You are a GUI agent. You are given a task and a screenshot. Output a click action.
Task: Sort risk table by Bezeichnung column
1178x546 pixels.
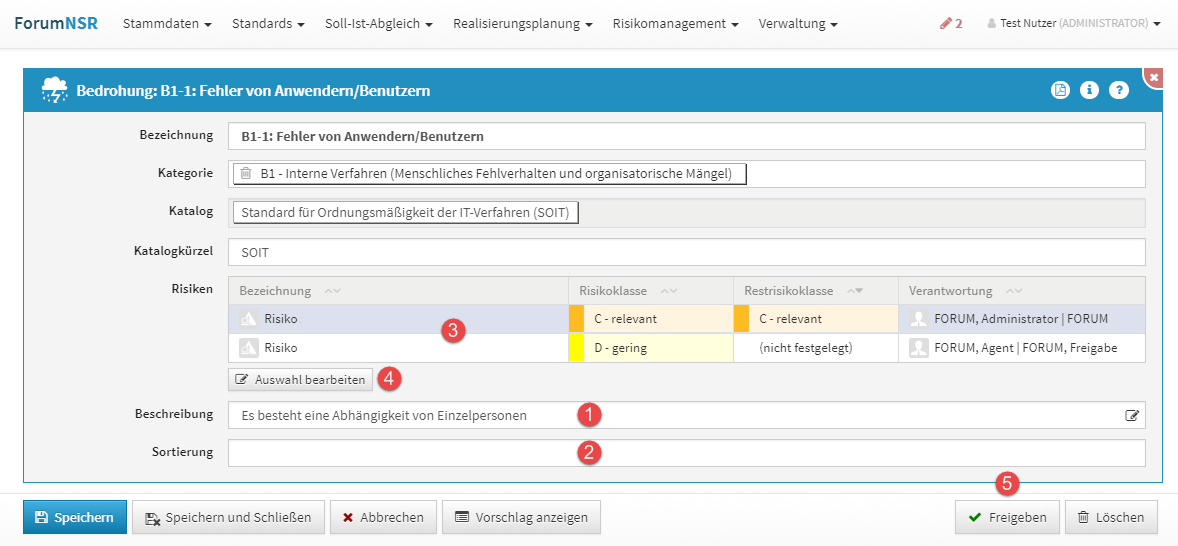[333, 291]
